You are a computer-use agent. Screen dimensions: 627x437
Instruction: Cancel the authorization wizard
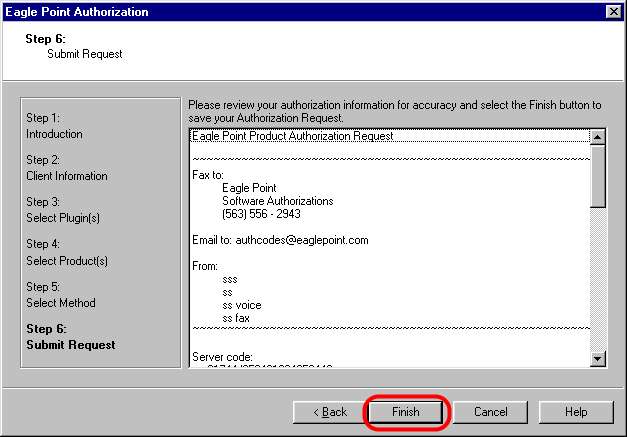click(x=490, y=412)
